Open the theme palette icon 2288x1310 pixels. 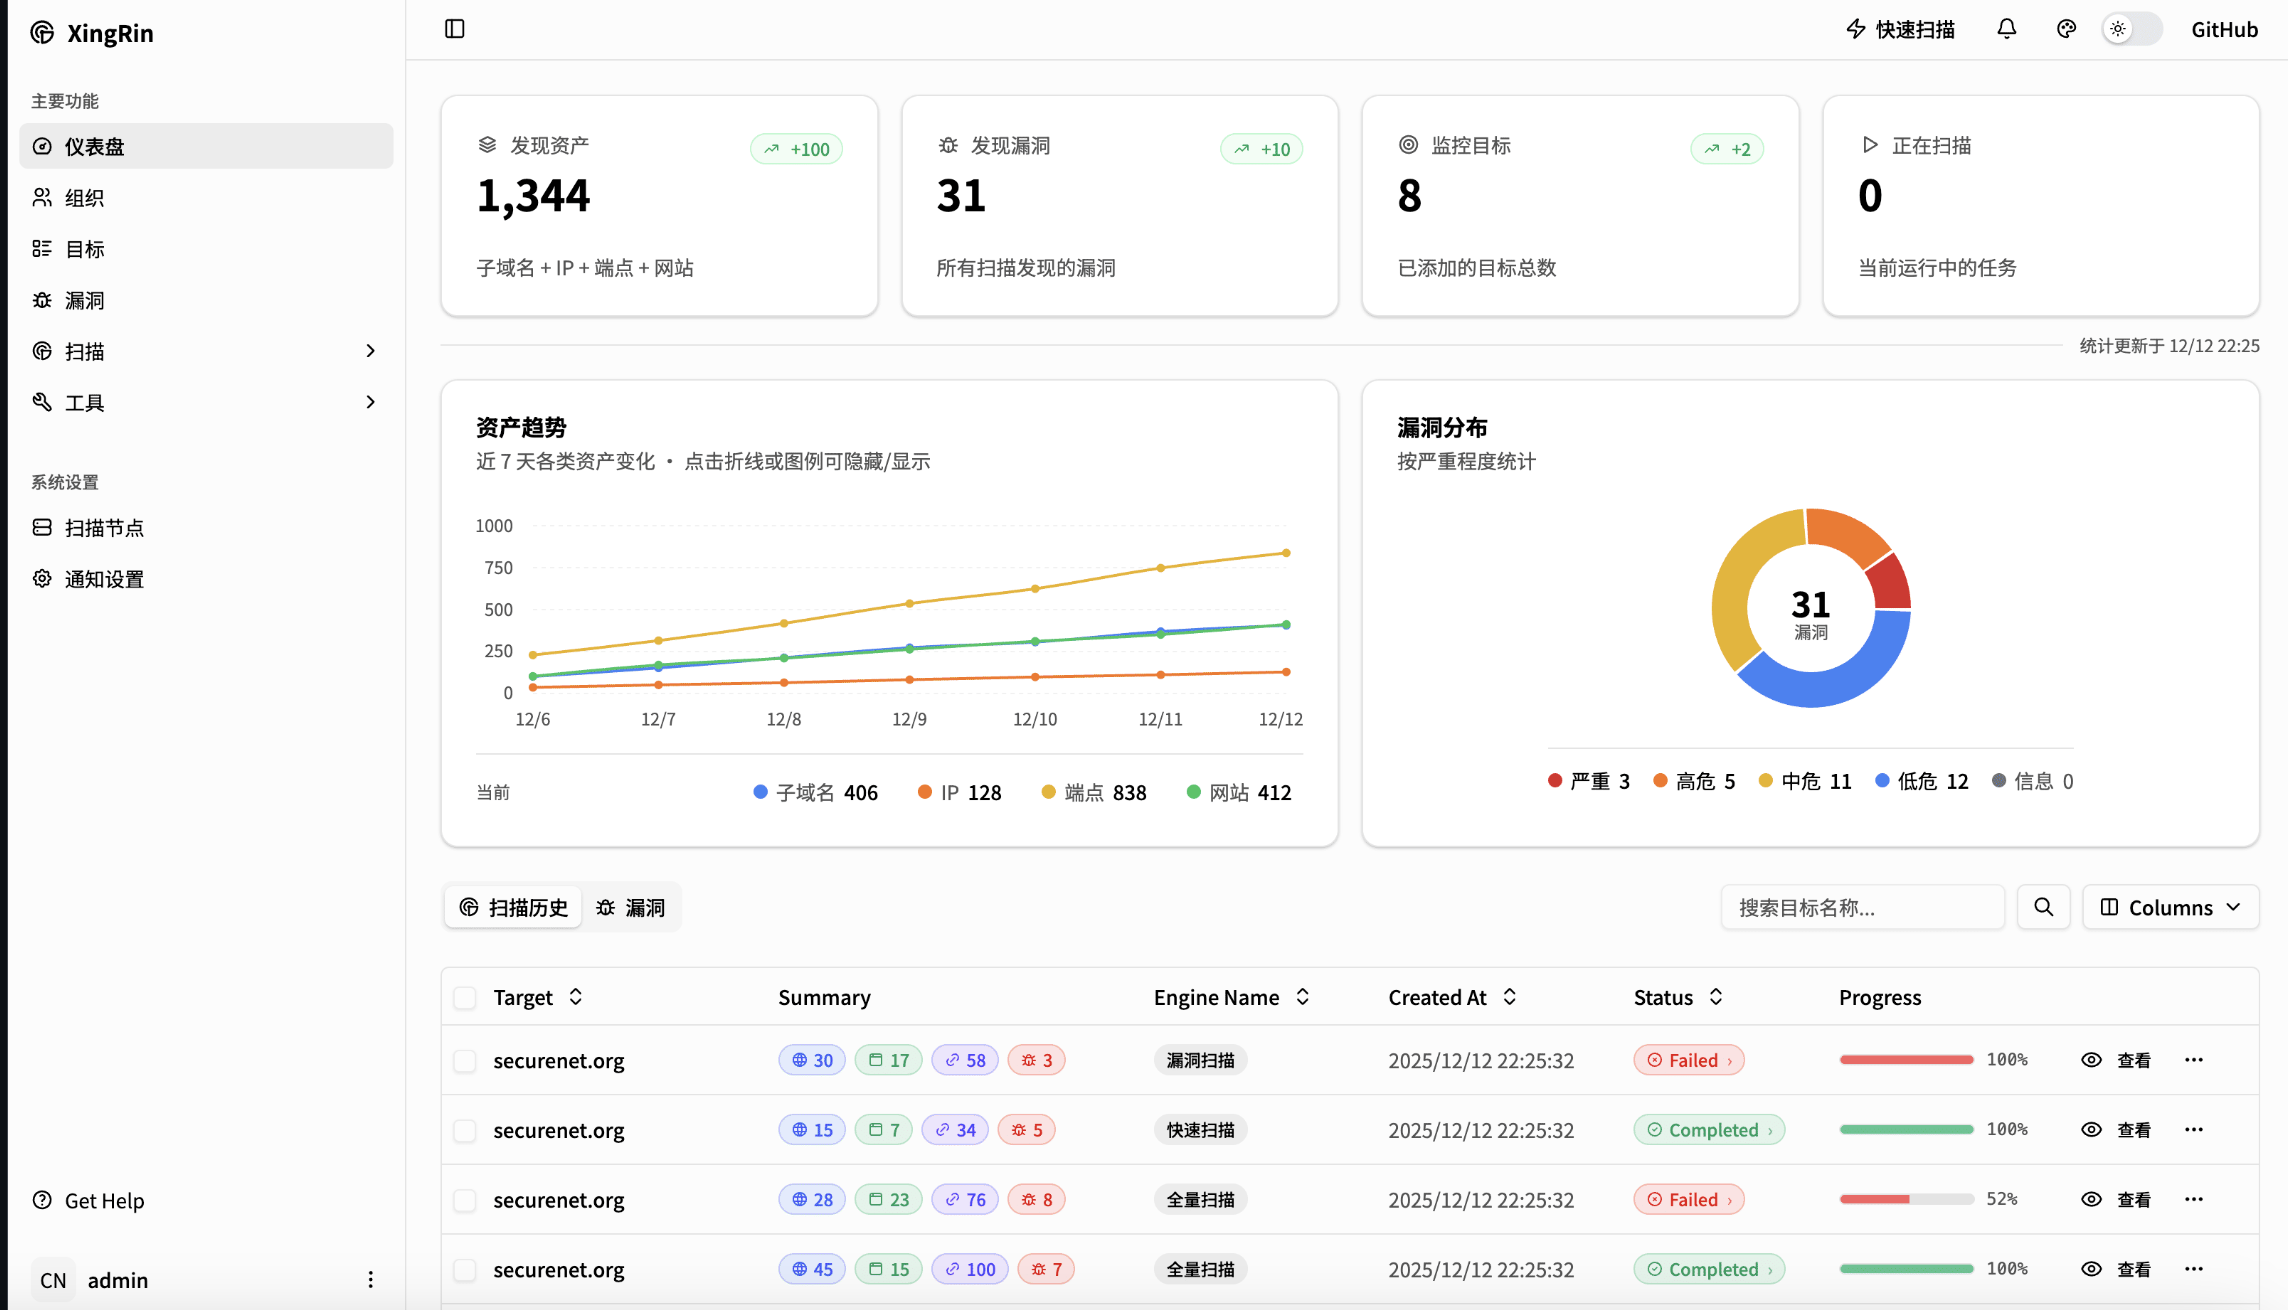click(x=2066, y=29)
